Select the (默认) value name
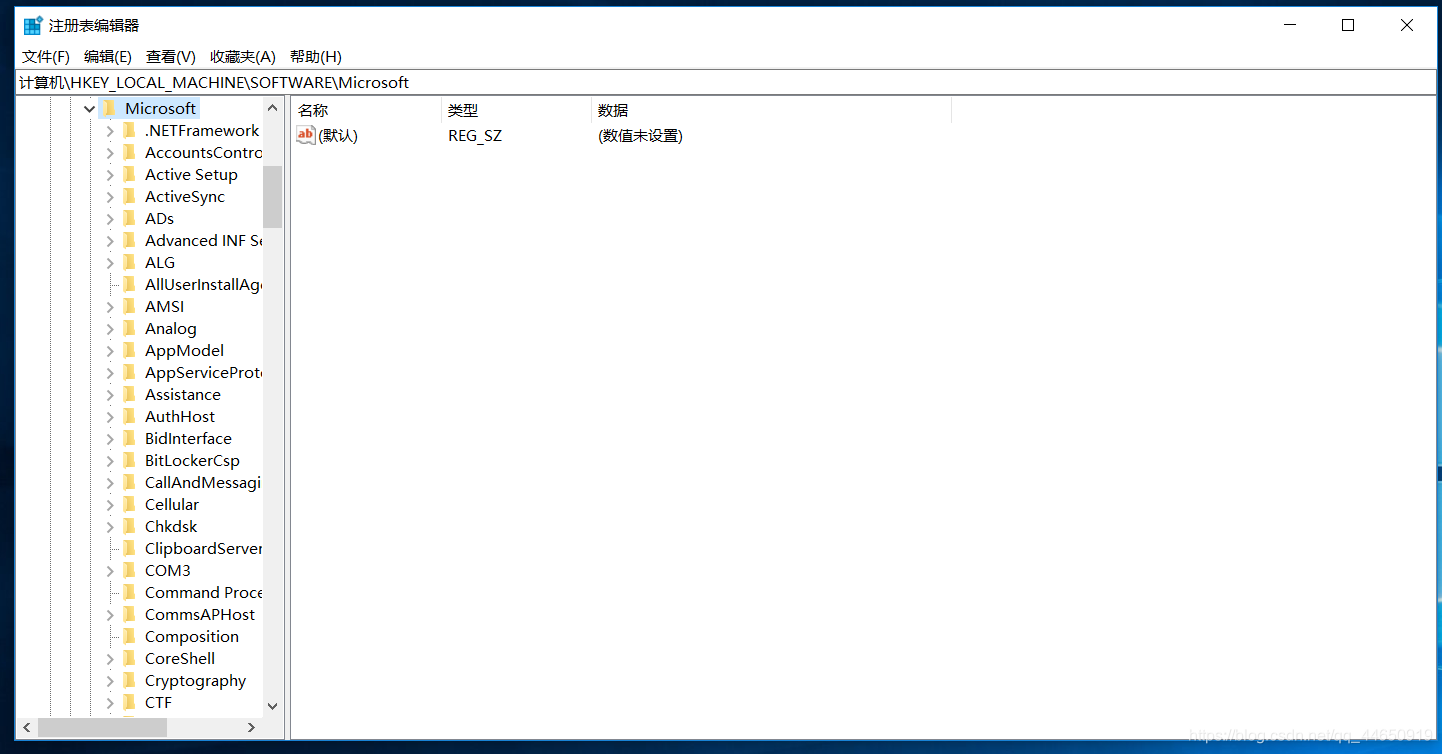This screenshot has height=754, width=1442. tap(338, 135)
